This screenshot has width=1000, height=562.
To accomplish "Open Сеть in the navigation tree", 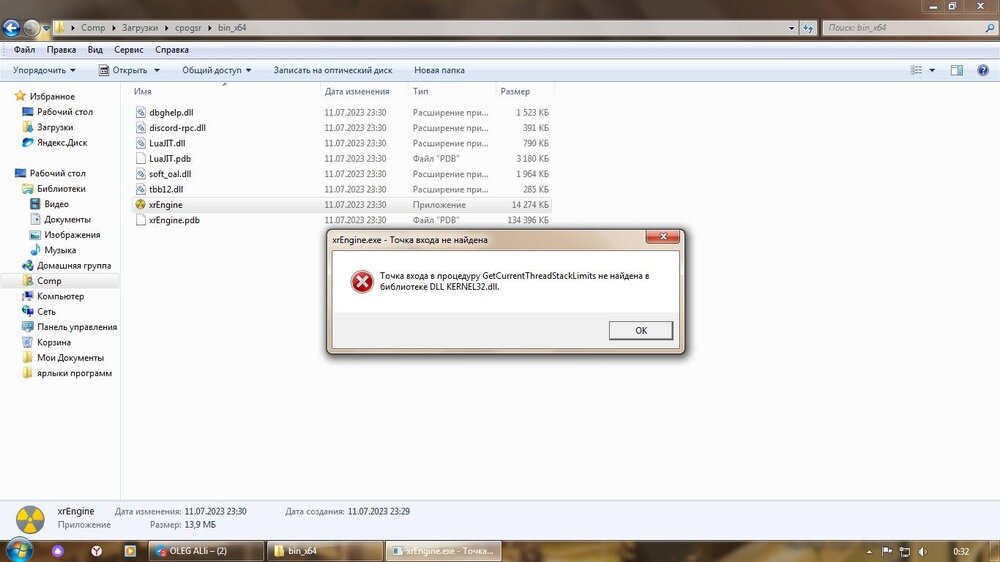I will [x=46, y=311].
